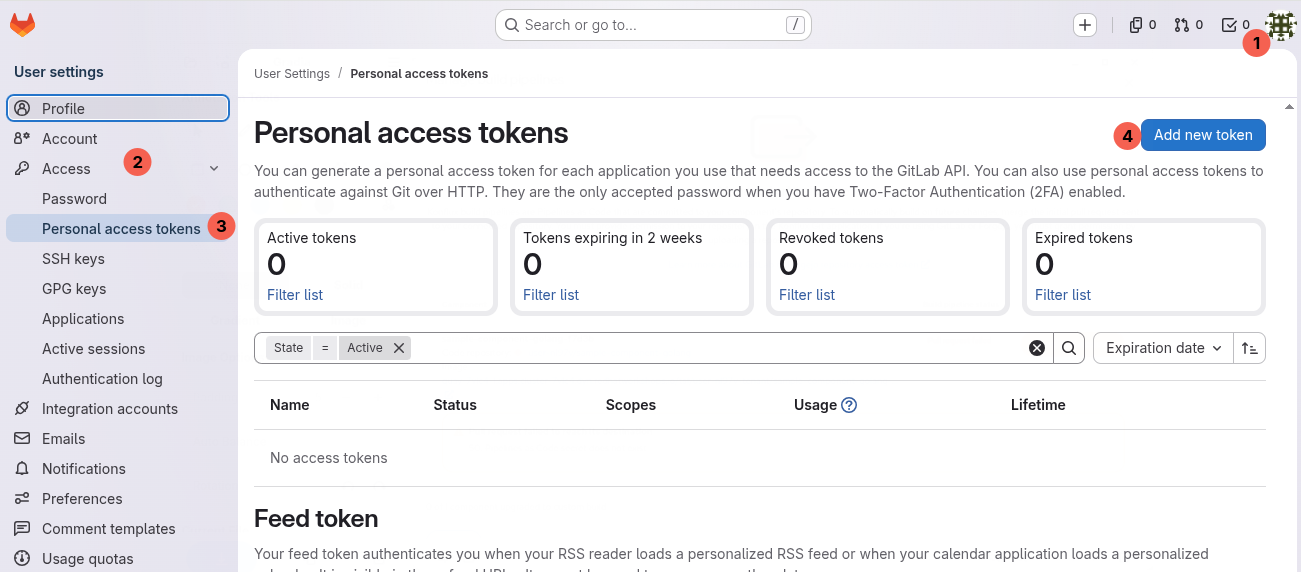Viewport: 1301px width, 572px height.
Task: Open Active sessions page
Action: [93, 348]
